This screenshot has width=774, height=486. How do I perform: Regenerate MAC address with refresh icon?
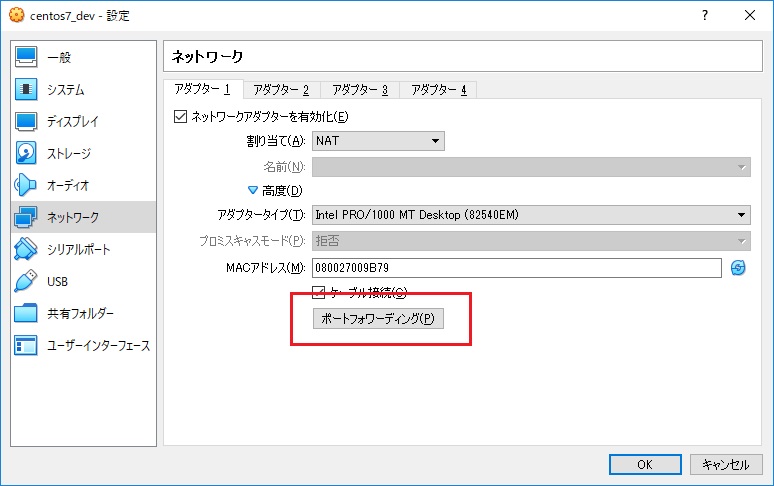tap(738, 268)
